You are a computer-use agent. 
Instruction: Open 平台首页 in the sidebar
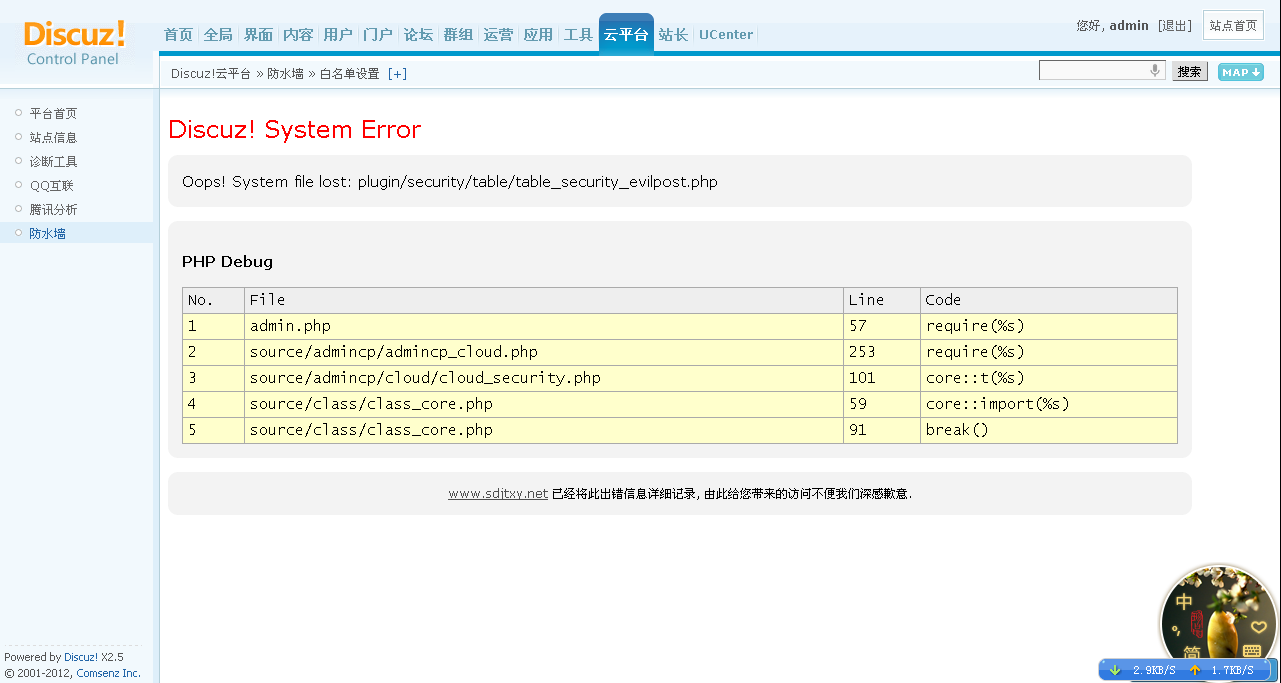[53, 114]
